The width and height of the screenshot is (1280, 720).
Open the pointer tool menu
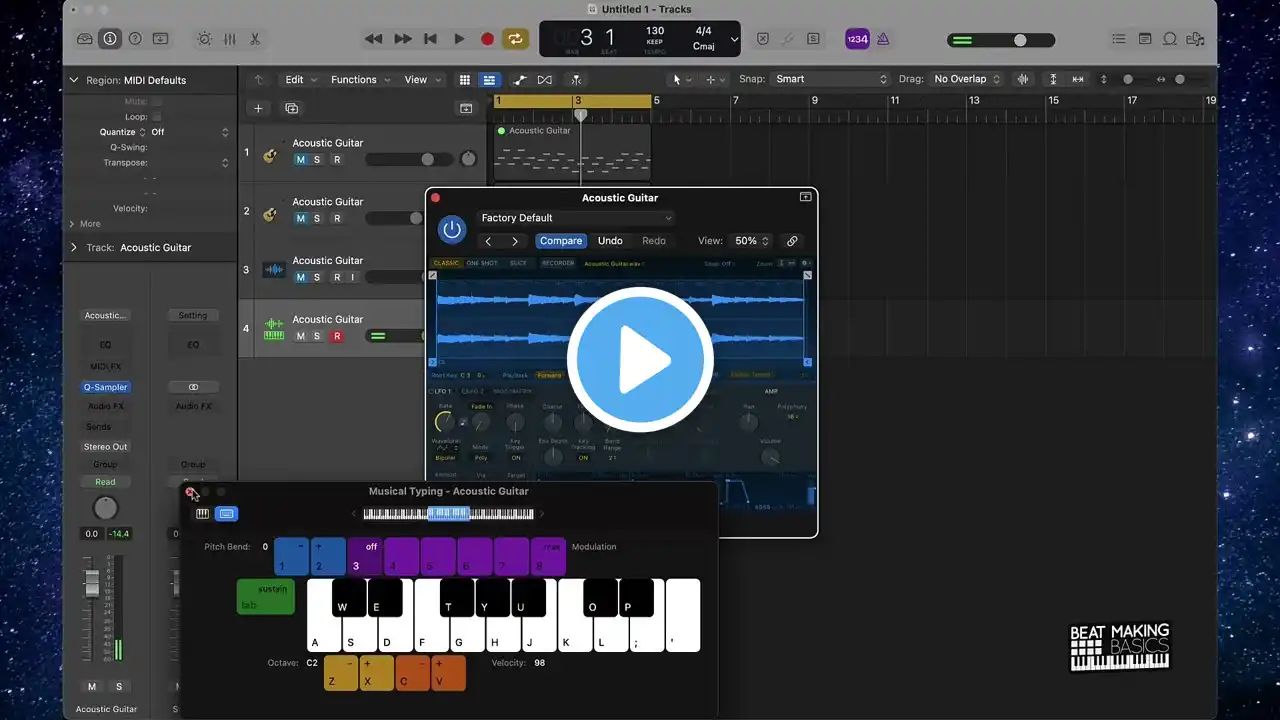(681, 80)
